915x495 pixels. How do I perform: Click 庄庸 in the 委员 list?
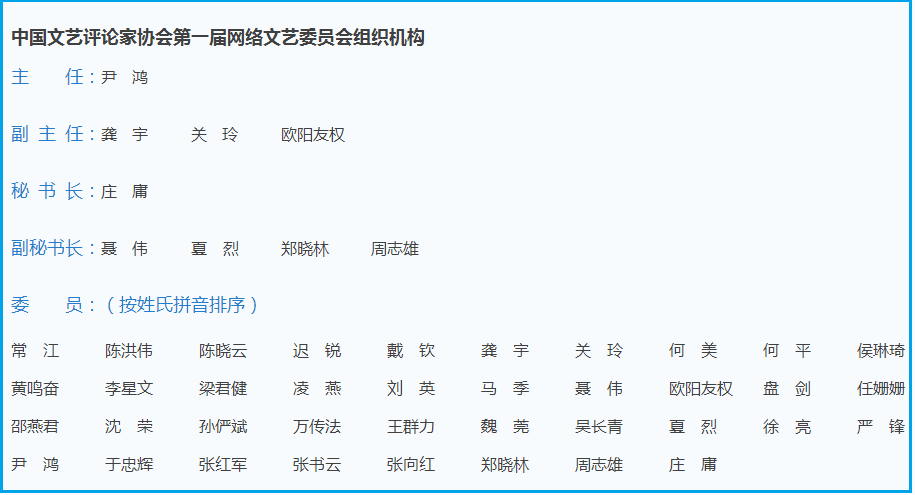point(693,465)
